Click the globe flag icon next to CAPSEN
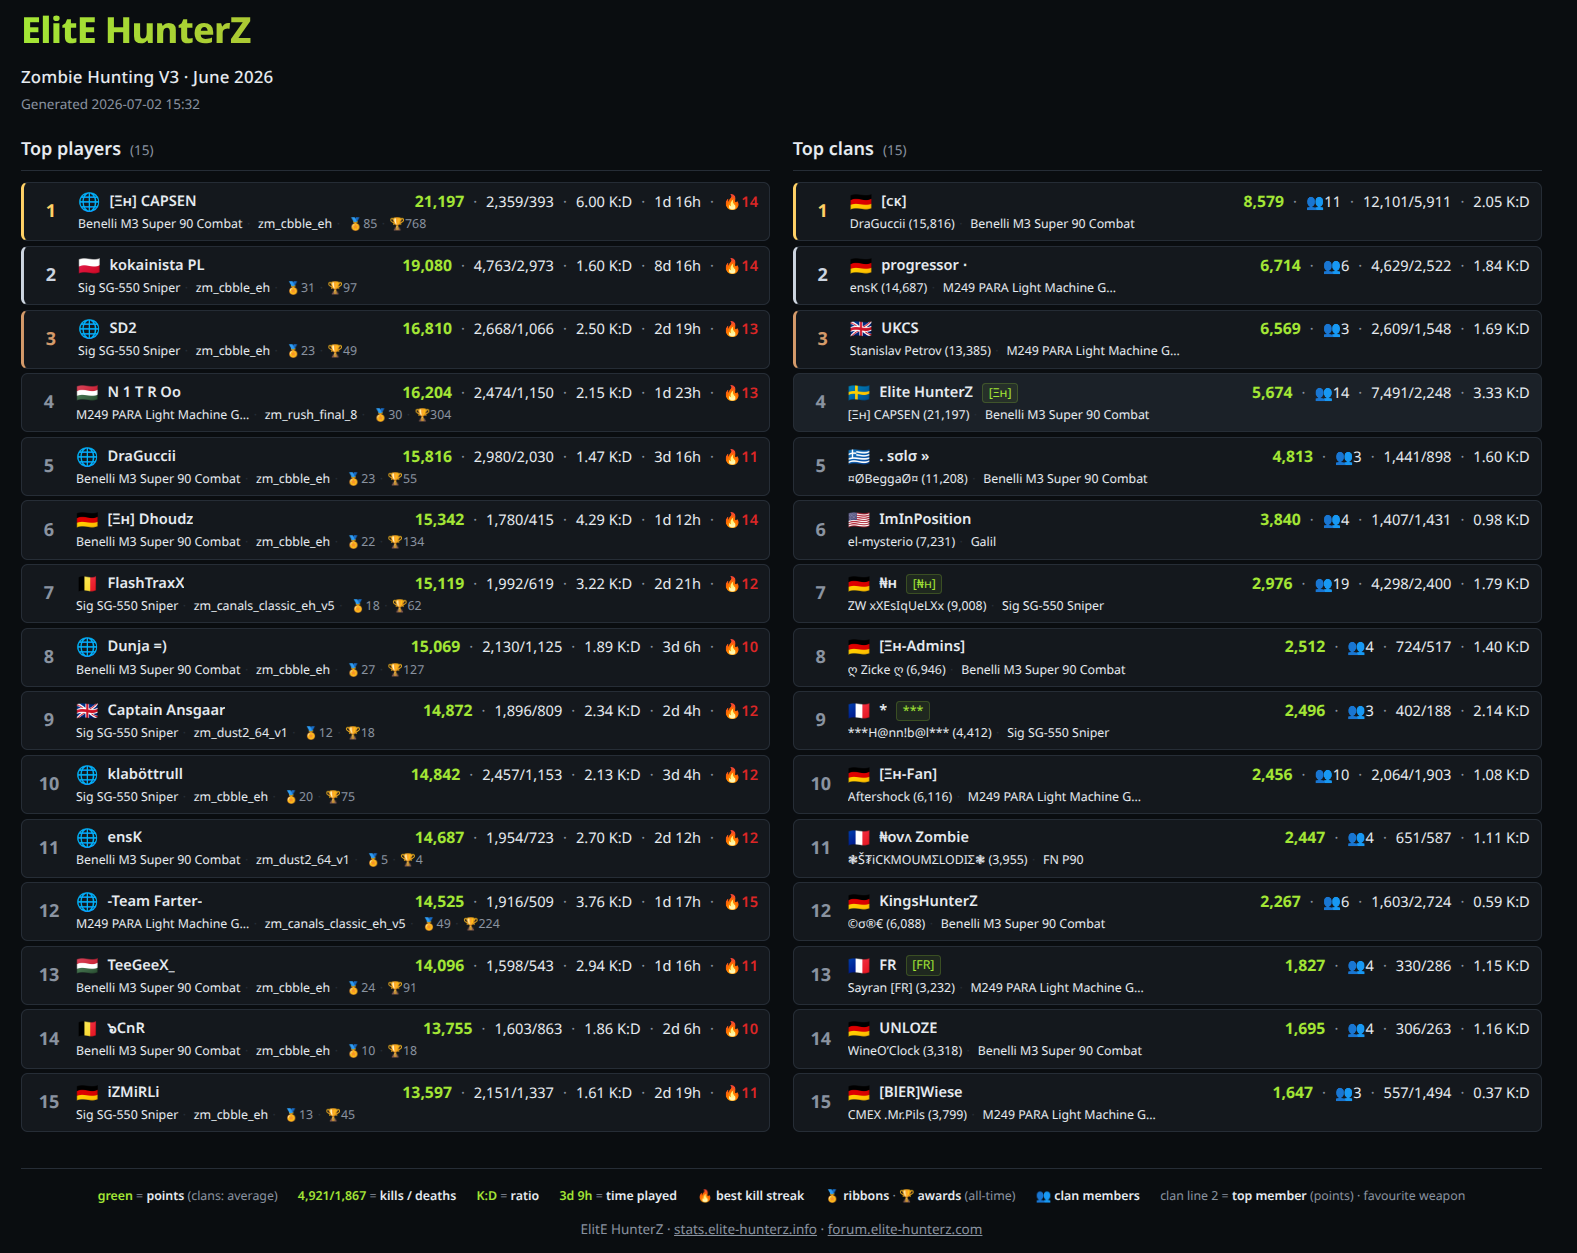 (x=89, y=202)
